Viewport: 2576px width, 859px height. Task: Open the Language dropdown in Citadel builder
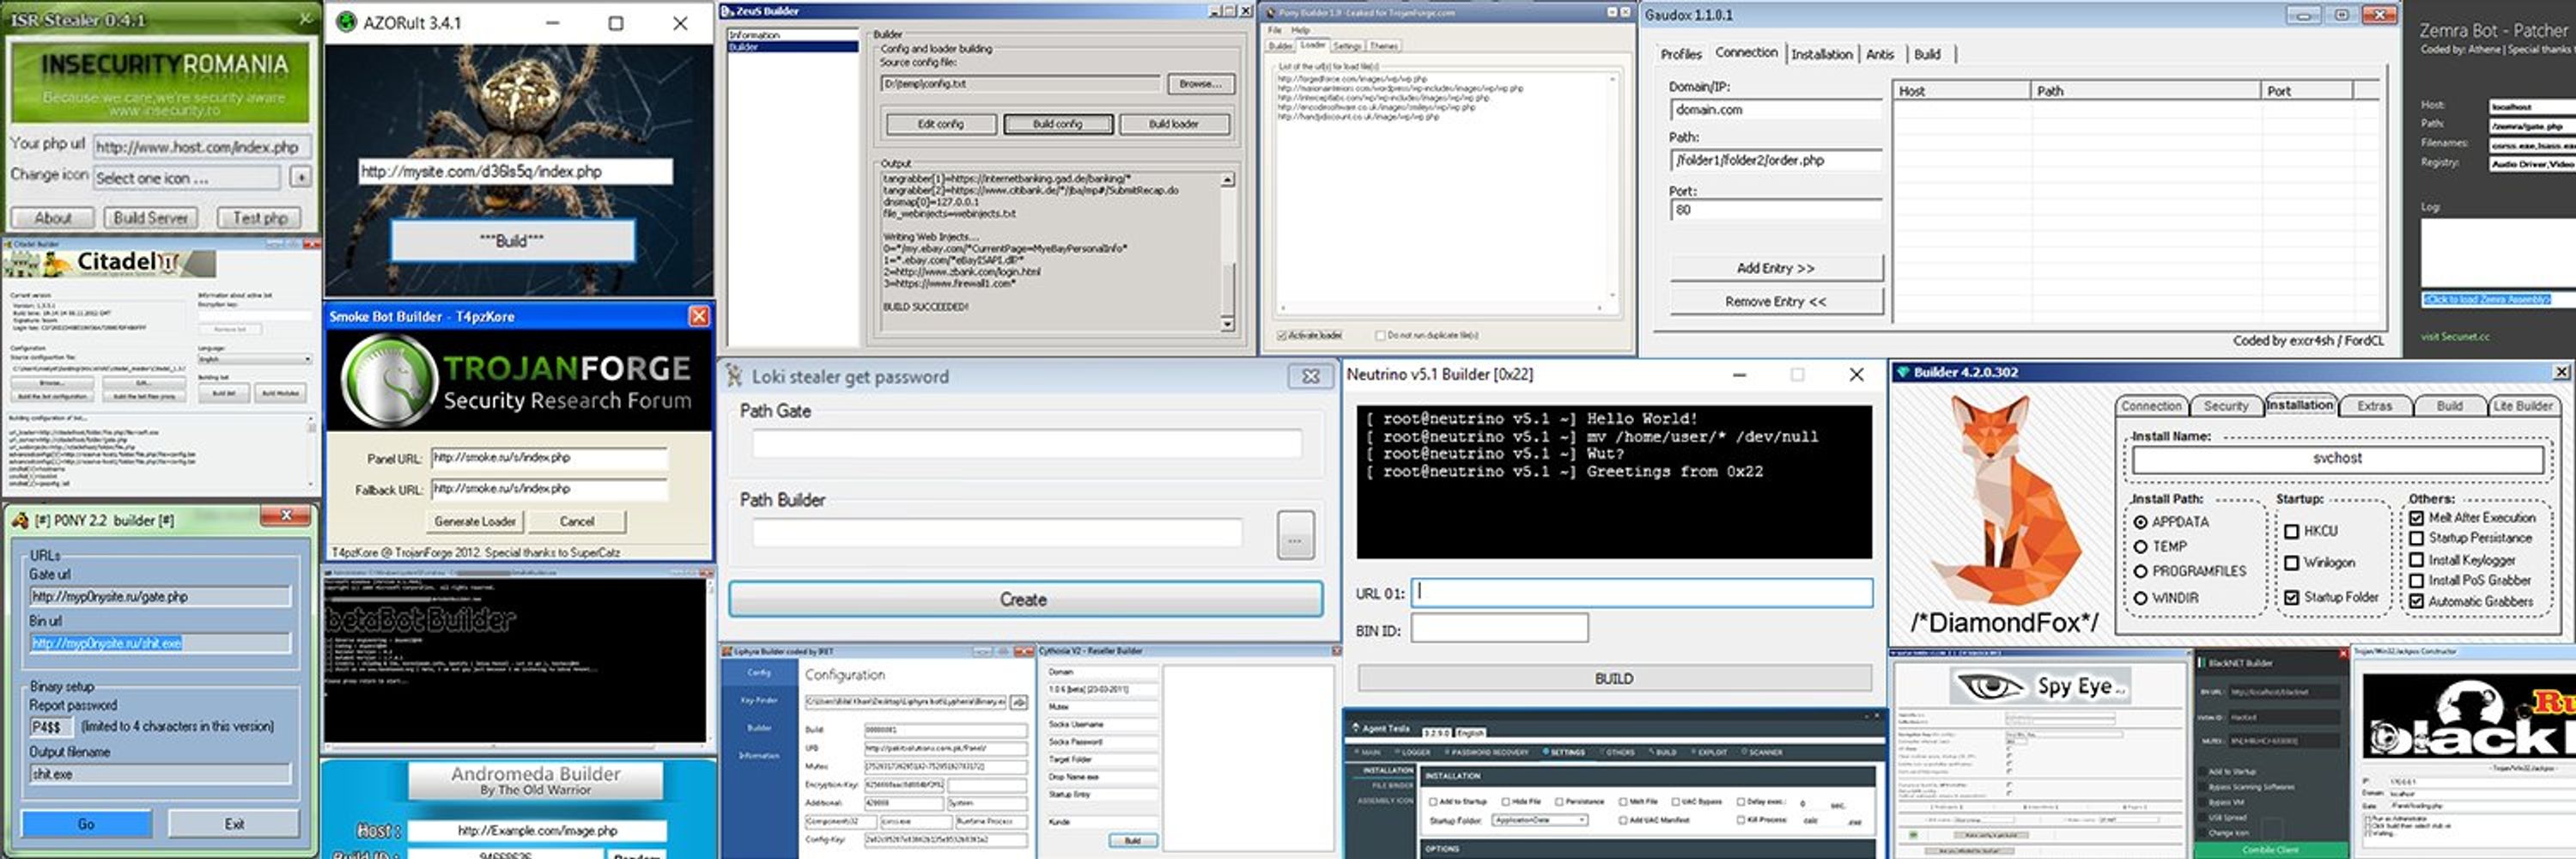[254, 359]
